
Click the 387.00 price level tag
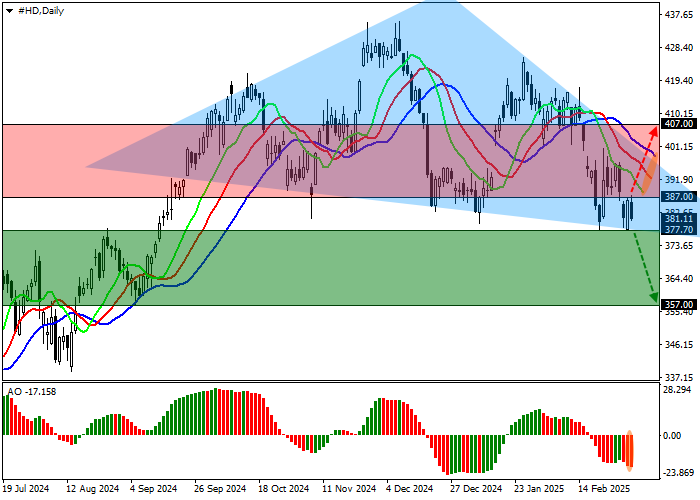point(678,197)
